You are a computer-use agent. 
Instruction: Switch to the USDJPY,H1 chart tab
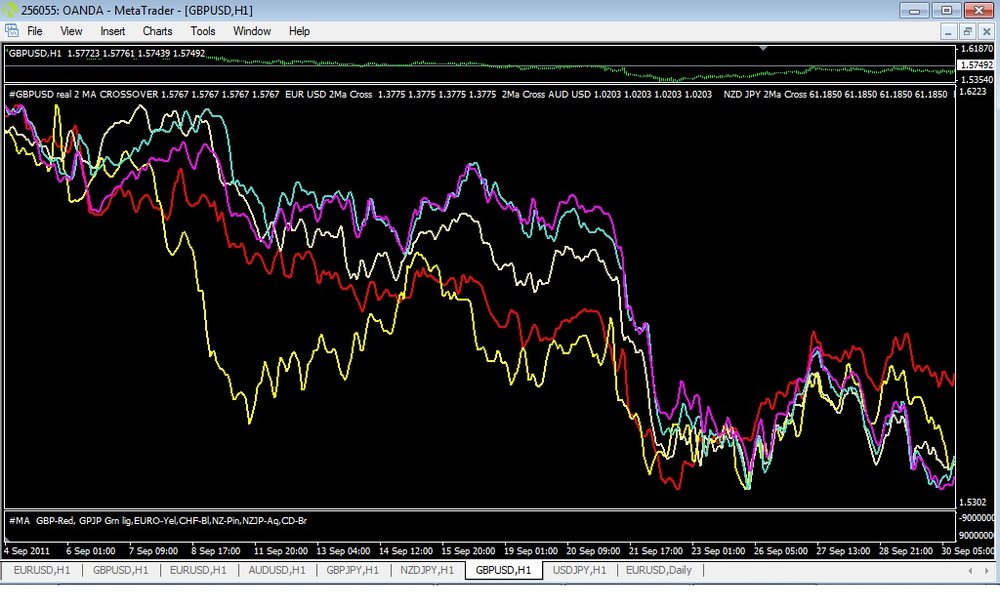[x=579, y=570]
